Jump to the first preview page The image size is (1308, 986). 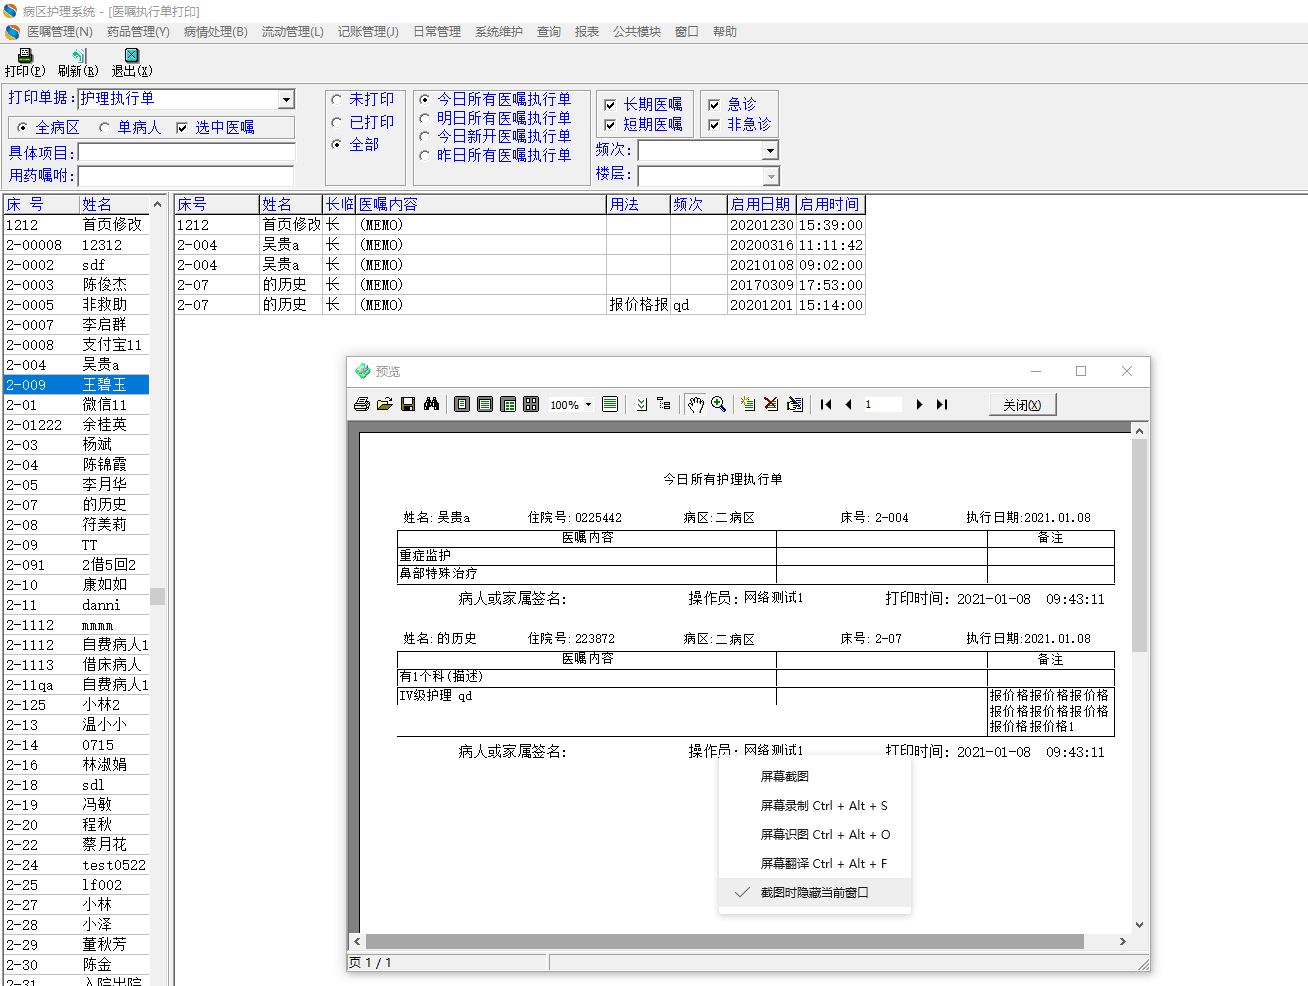pos(826,404)
